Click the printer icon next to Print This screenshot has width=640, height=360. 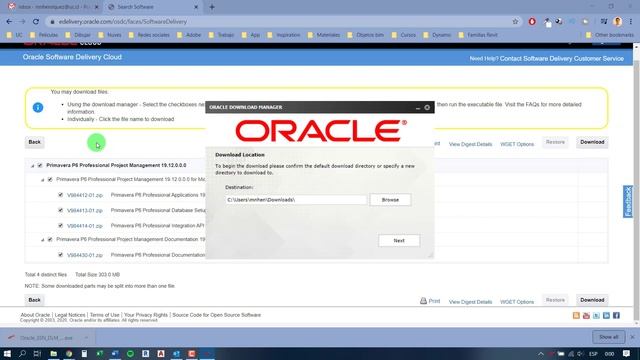point(423,301)
